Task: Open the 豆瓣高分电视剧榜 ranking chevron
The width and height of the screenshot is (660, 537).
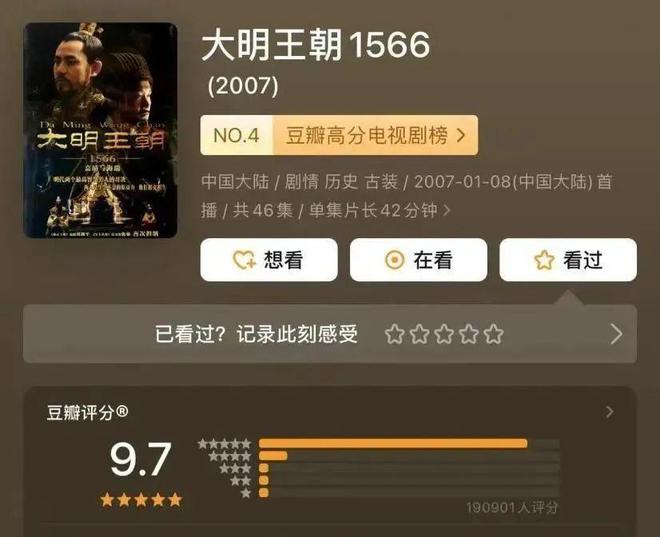Action: tap(461, 135)
